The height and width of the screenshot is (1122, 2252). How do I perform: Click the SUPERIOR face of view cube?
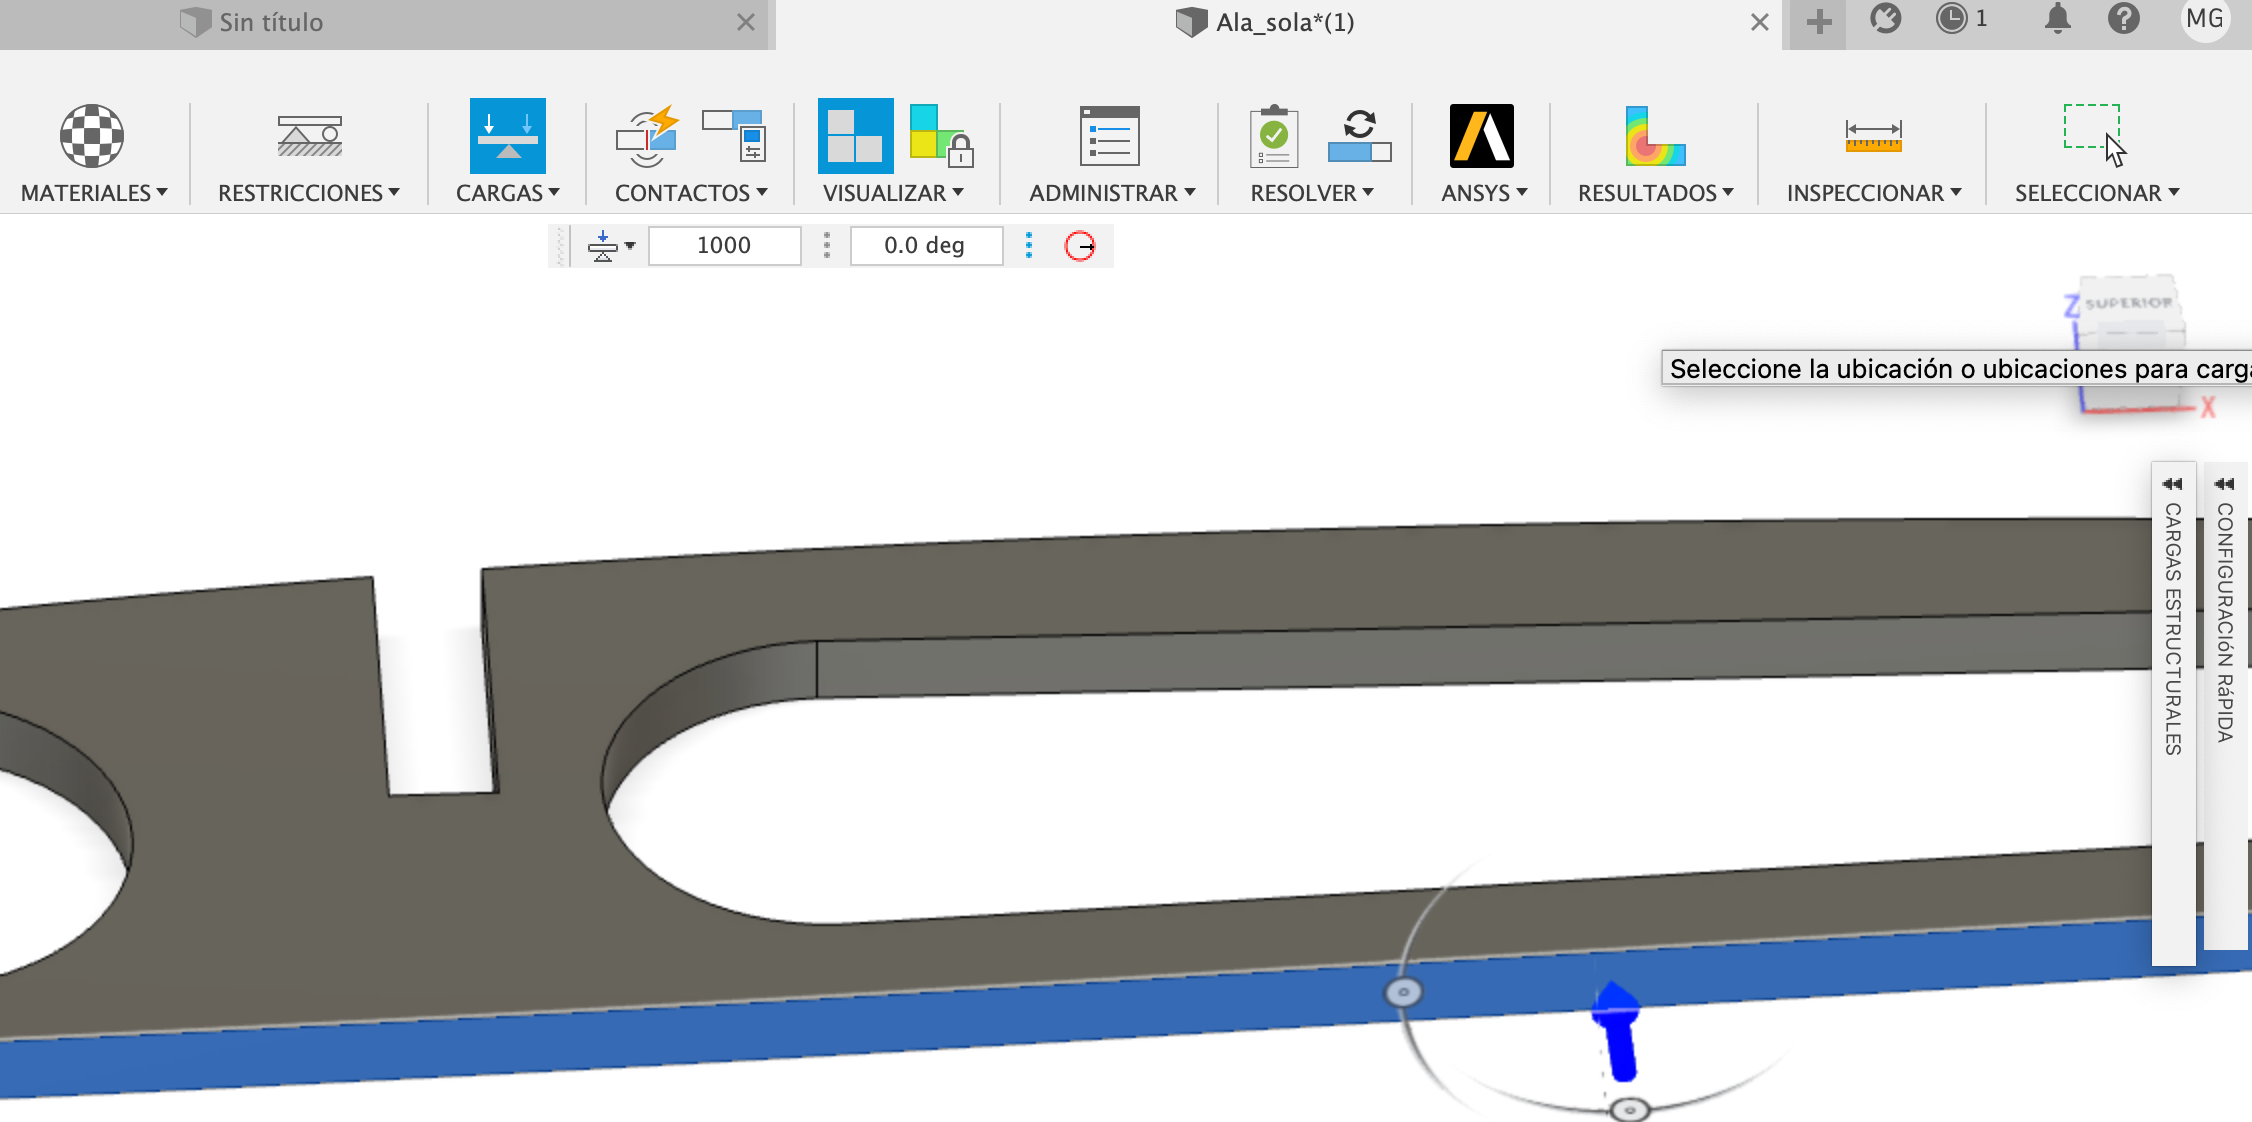pos(2129,303)
